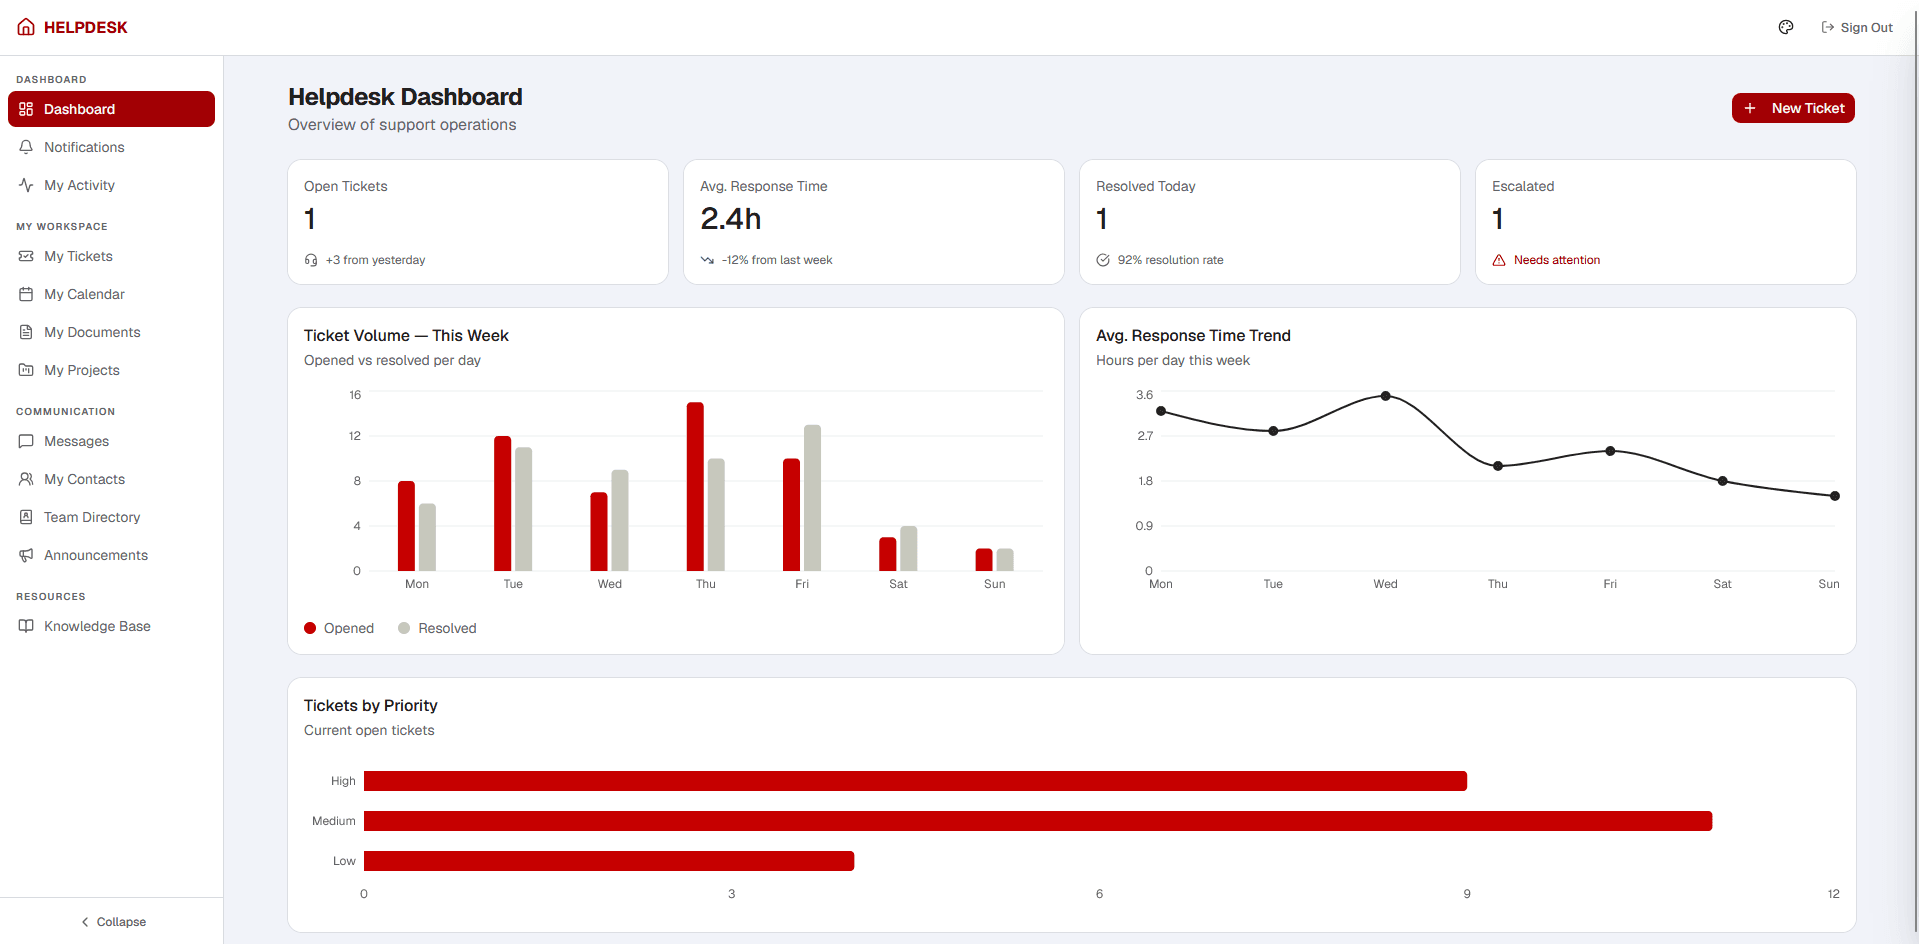
Task: Open My Contacts people icon
Action: point(26,479)
